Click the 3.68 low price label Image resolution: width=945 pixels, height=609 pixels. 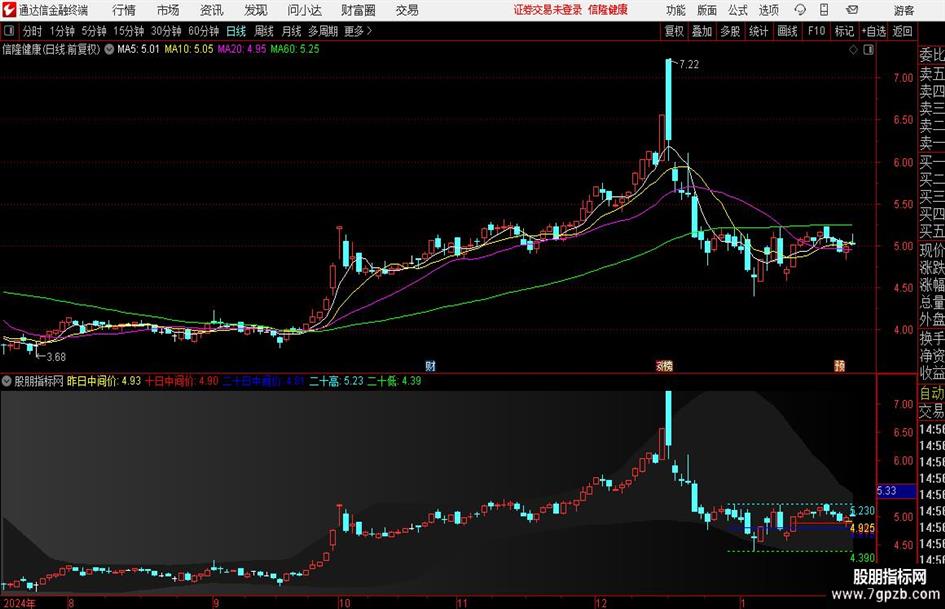pos(56,357)
